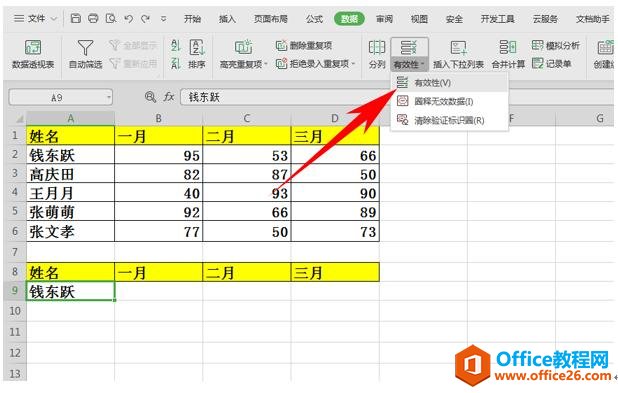Click the formula bar containing 钱东跃
This screenshot has height=393, width=618.
(284, 97)
